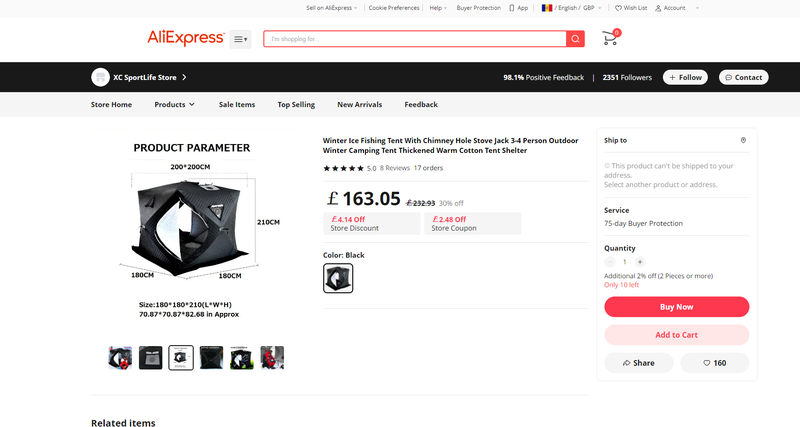Screen dimensions: 800x427
Task: Click the XC SportLife Store avatar icon
Action: 100,77
